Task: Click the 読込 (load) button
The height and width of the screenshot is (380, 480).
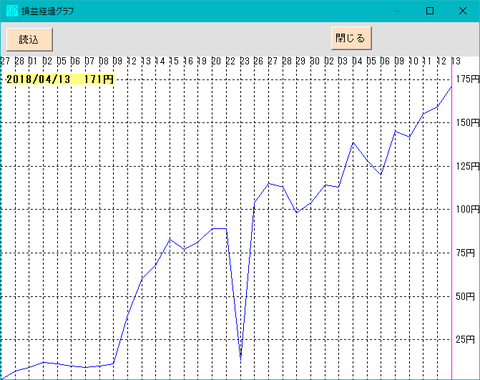Action: 29,40
